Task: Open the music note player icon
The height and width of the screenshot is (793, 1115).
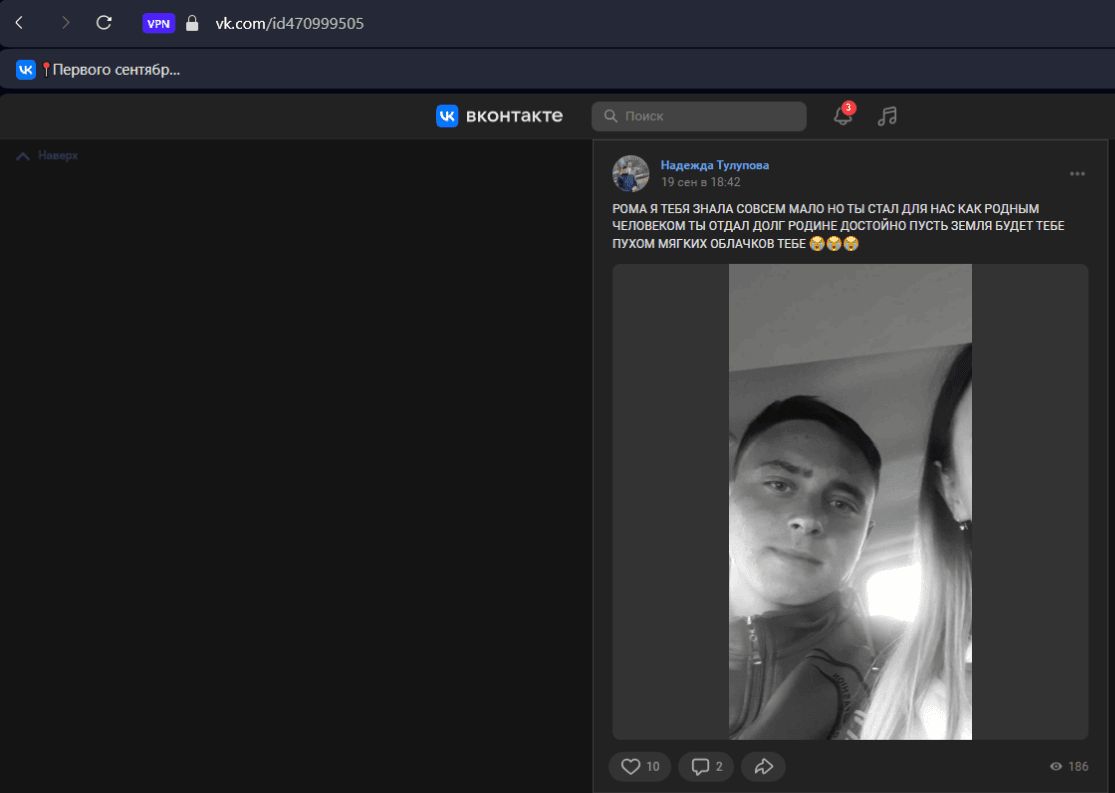Action: pyautogui.click(x=887, y=116)
